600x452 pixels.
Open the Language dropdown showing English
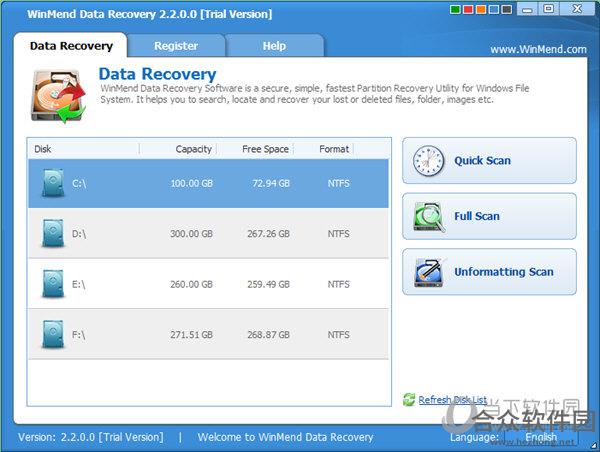point(541,437)
